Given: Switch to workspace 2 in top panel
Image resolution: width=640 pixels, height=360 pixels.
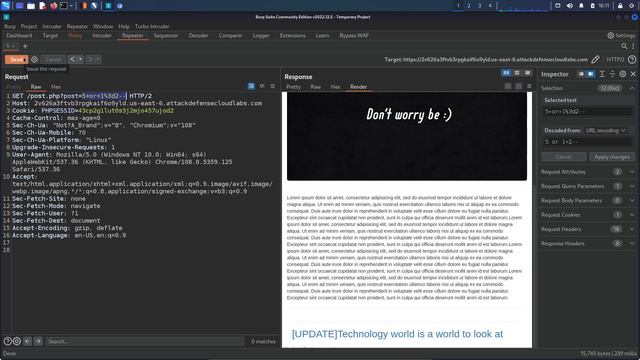Looking at the screenshot, I should (469, 6).
